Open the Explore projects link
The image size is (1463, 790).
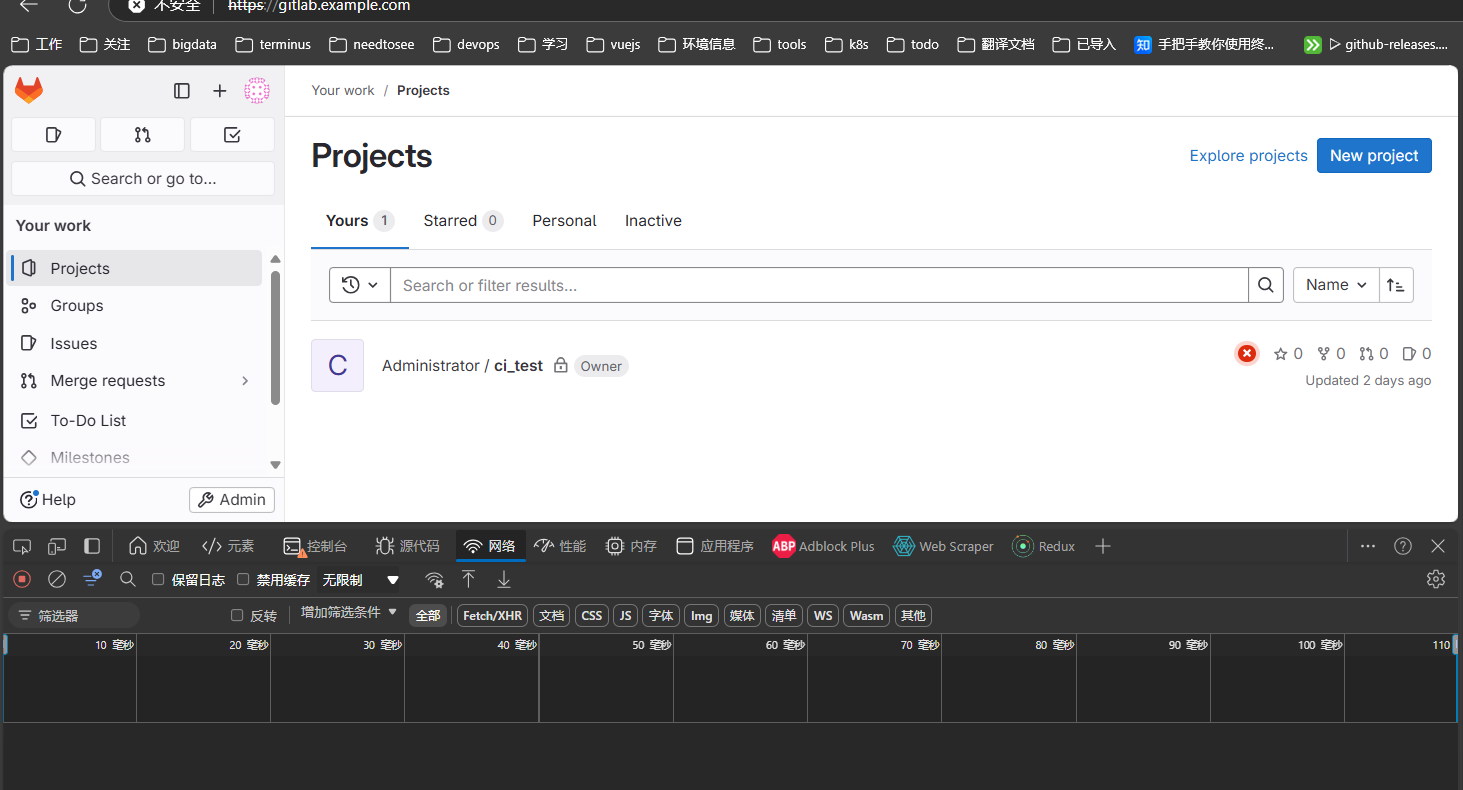point(1248,155)
